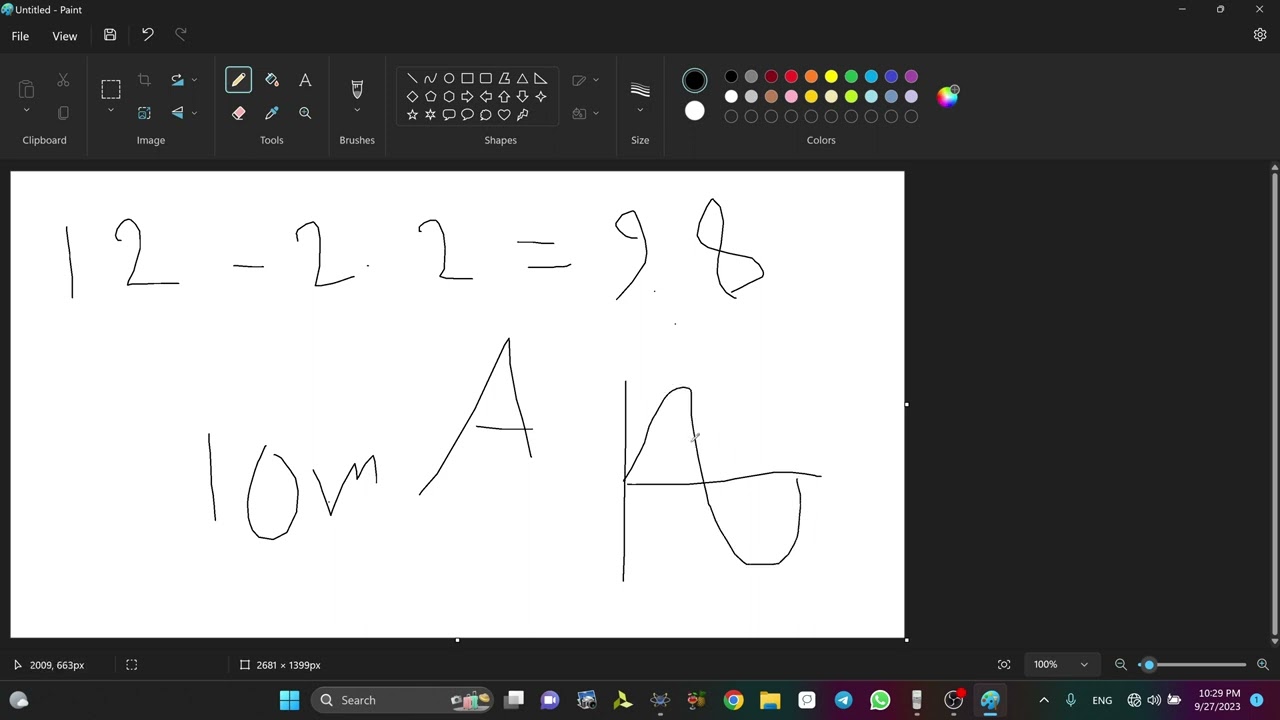
Task: Click the Flip icon
Action: pyautogui.click(x=177, y=113)
